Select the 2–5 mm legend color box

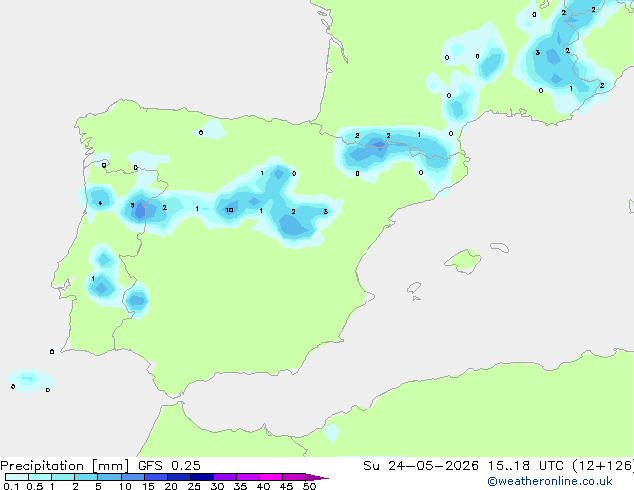tap(86, 477)
